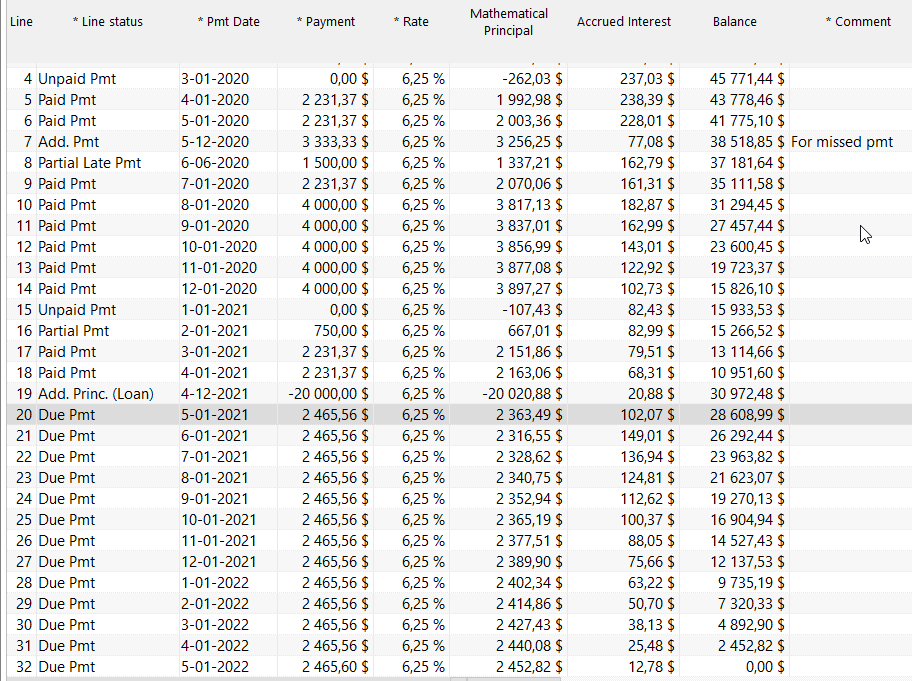The width and height of the screenshot is (912, 681).
Task: Select the Accrued Interest column header
Action: click(x=624, y=22)
